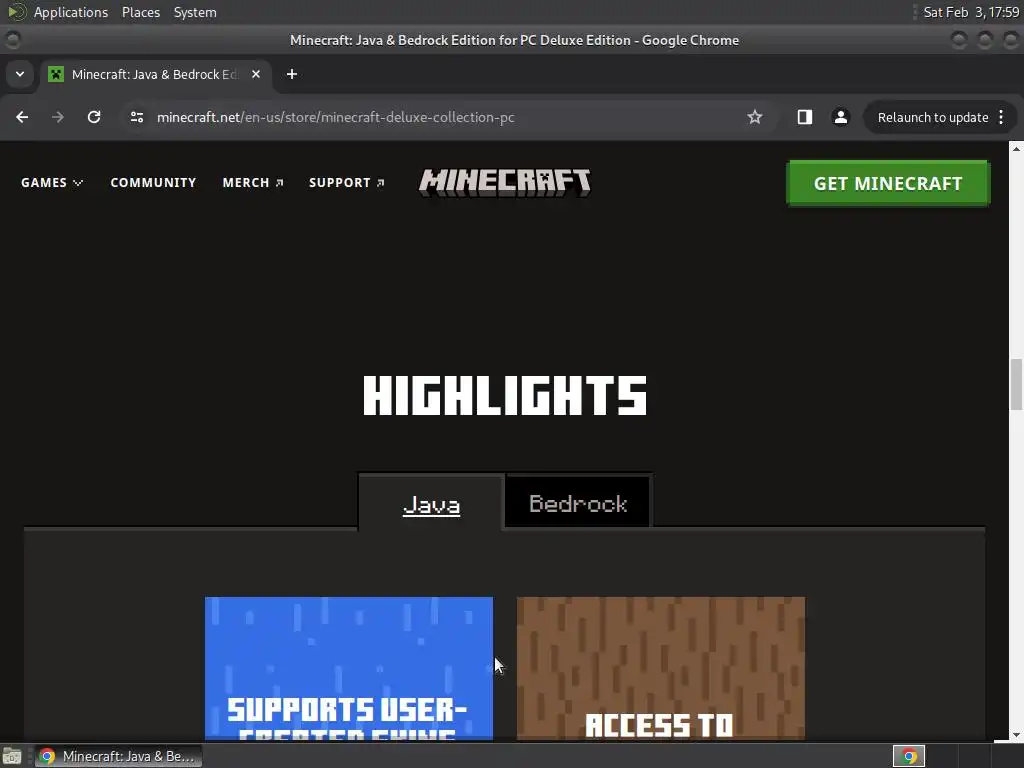This screenshot has height=768, width=1024.
Task: Open Chrome's three-dot menu
Action: pyautogui.click(x=1001, y=117)
